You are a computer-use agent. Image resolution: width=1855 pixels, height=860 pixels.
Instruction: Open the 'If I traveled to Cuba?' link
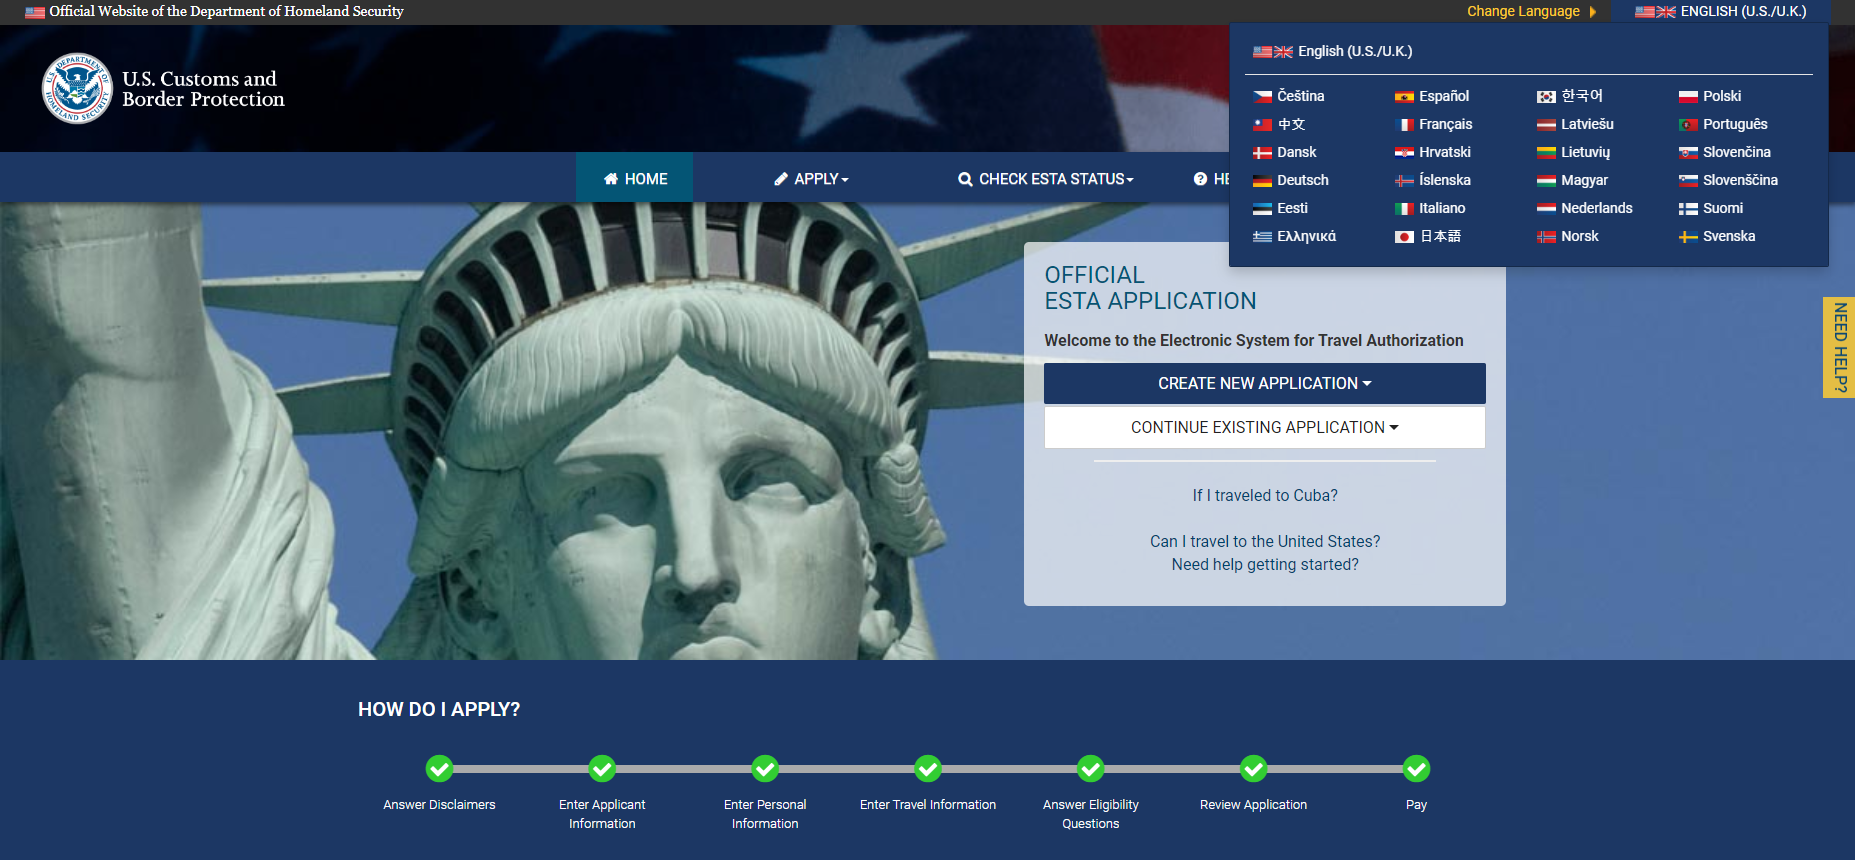click(x=1264, y=495)
